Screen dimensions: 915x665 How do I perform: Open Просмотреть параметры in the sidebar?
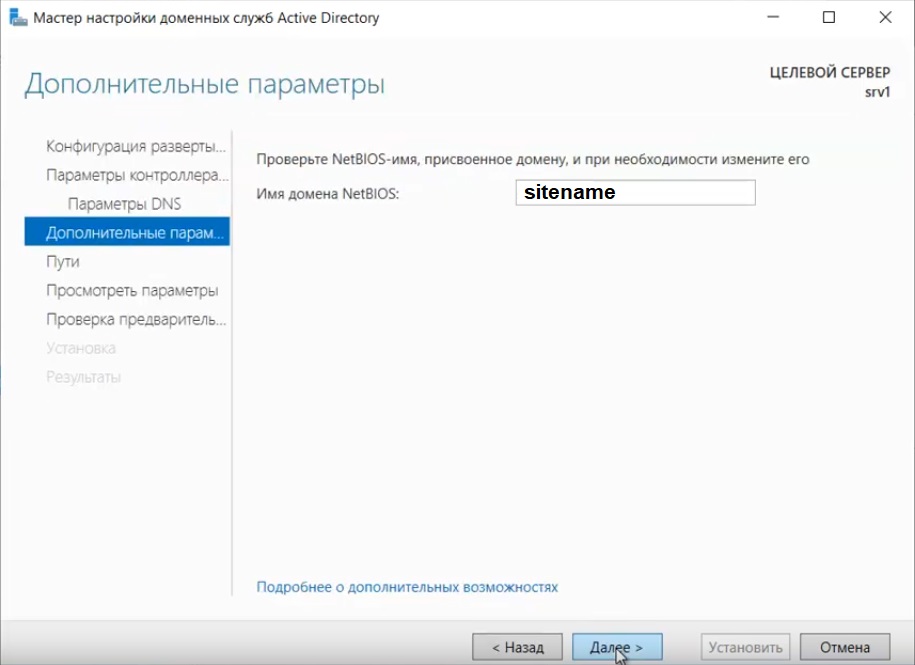click(x=132, y=291)
